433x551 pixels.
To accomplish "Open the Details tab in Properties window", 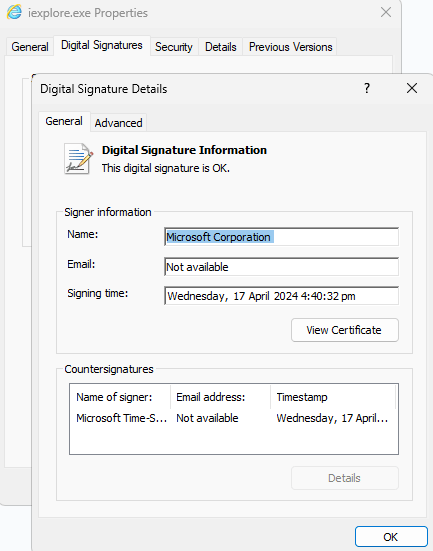I will point(220,47).
